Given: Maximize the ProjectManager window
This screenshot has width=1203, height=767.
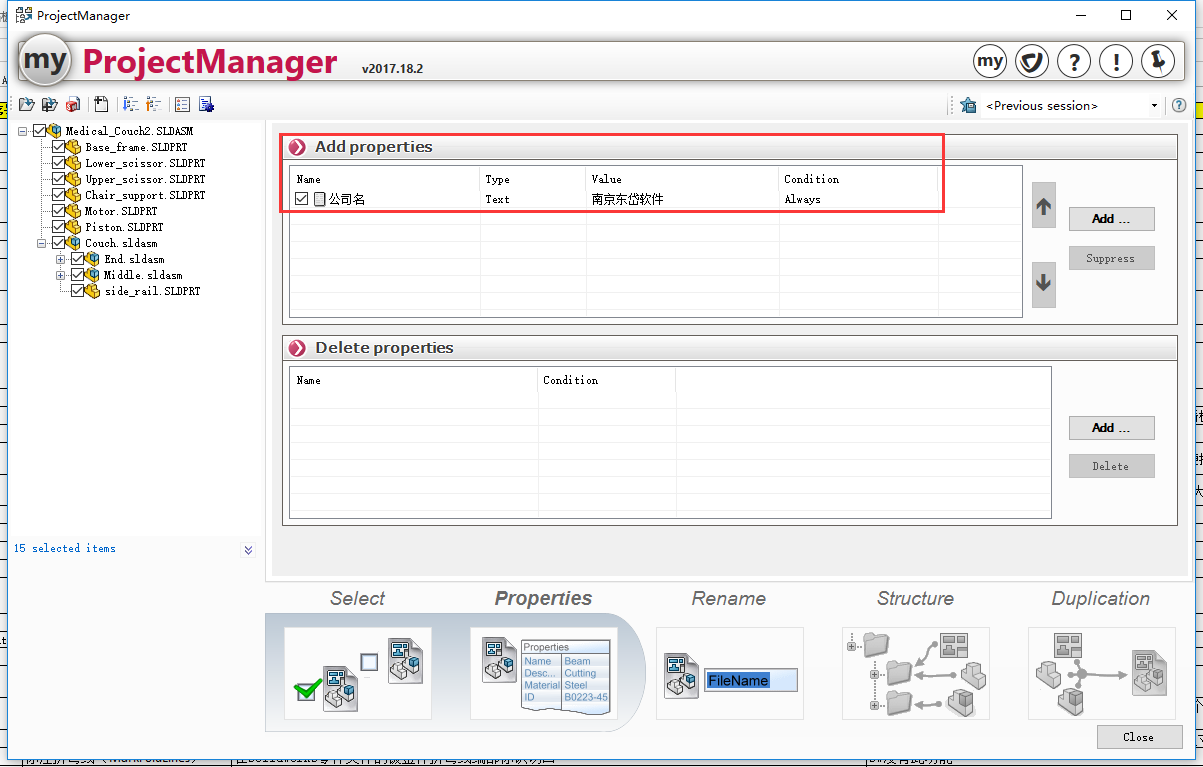Looking at the screenshot, I should [1126, 15].
